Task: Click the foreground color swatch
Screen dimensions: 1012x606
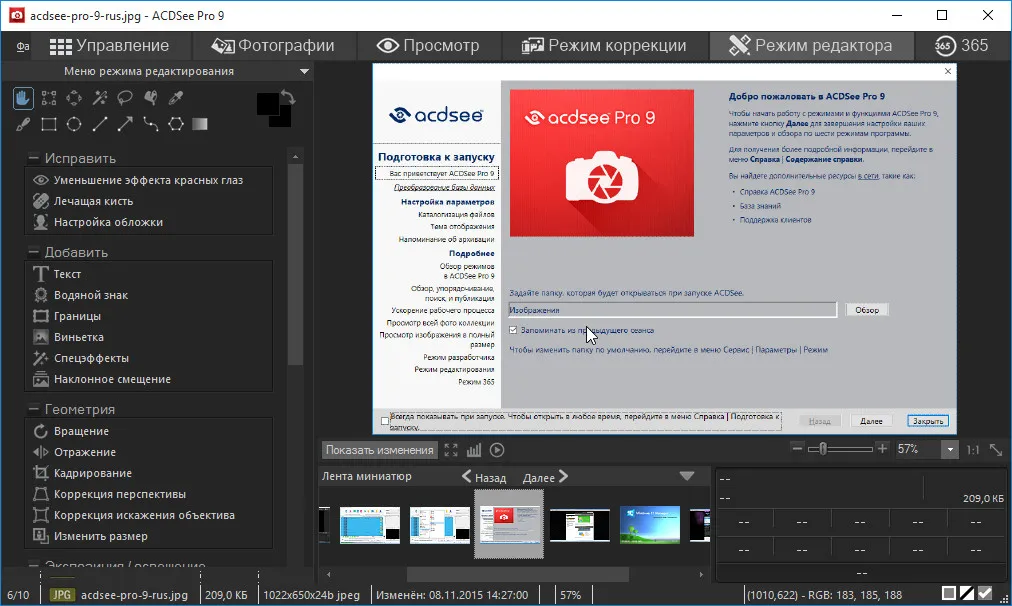Action: (x=267, y=103)
